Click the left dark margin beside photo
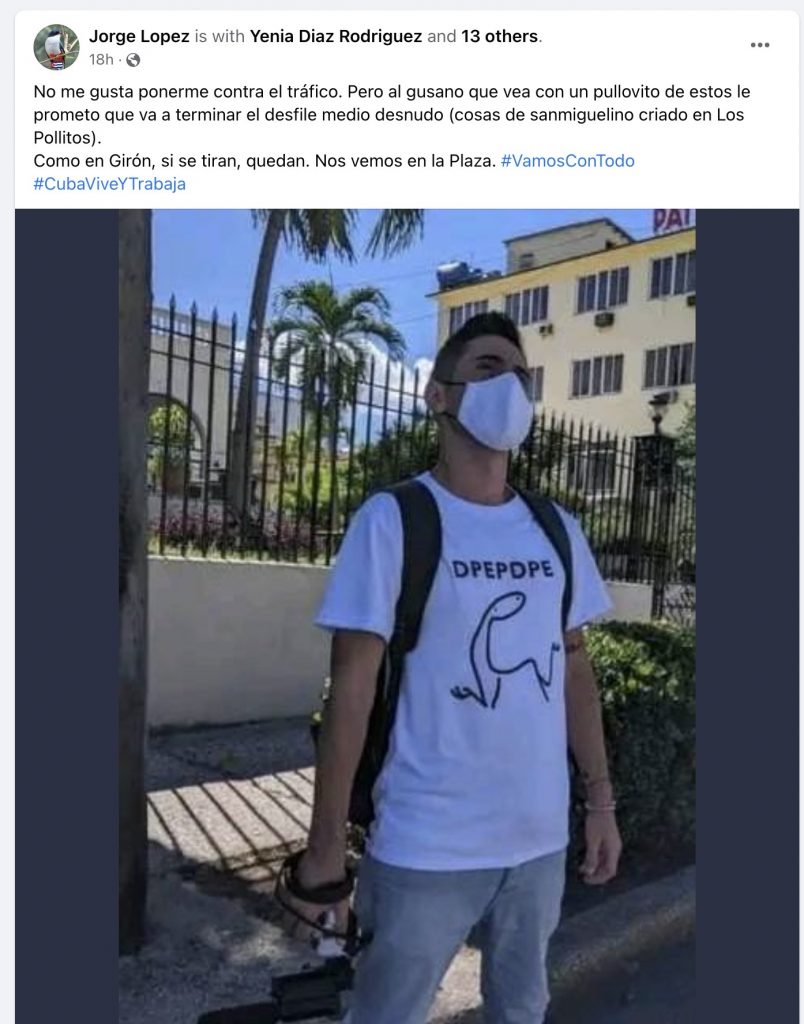 tap(67, 616)
